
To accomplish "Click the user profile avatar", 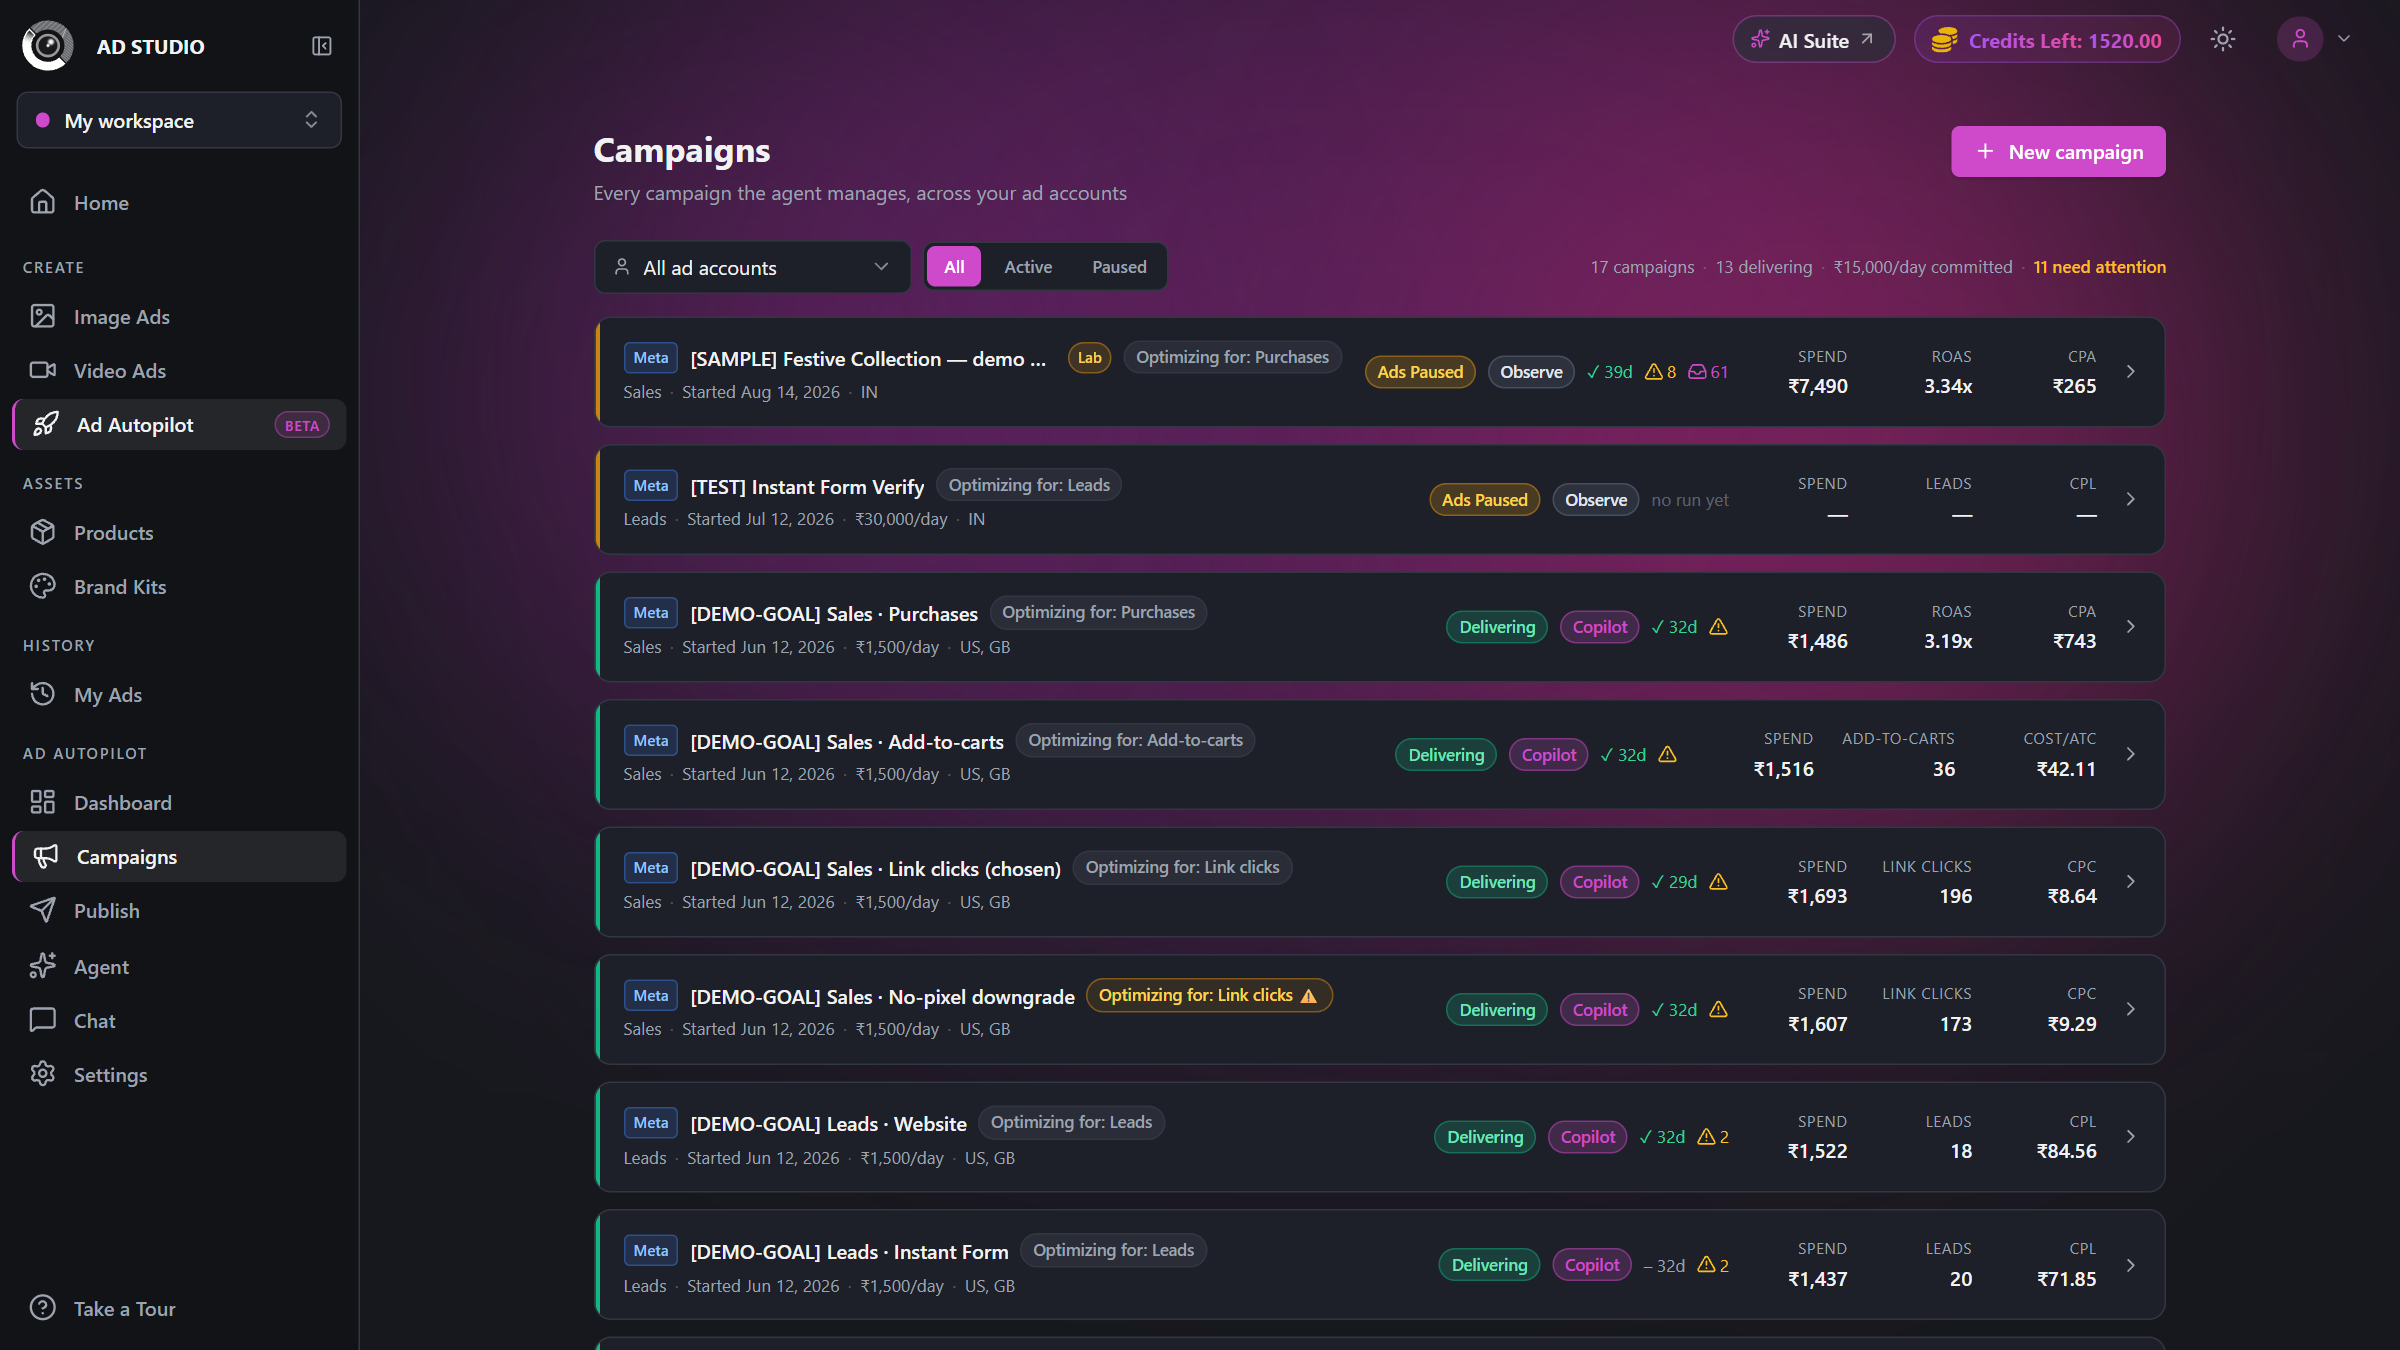I will tap(2299, 39).
